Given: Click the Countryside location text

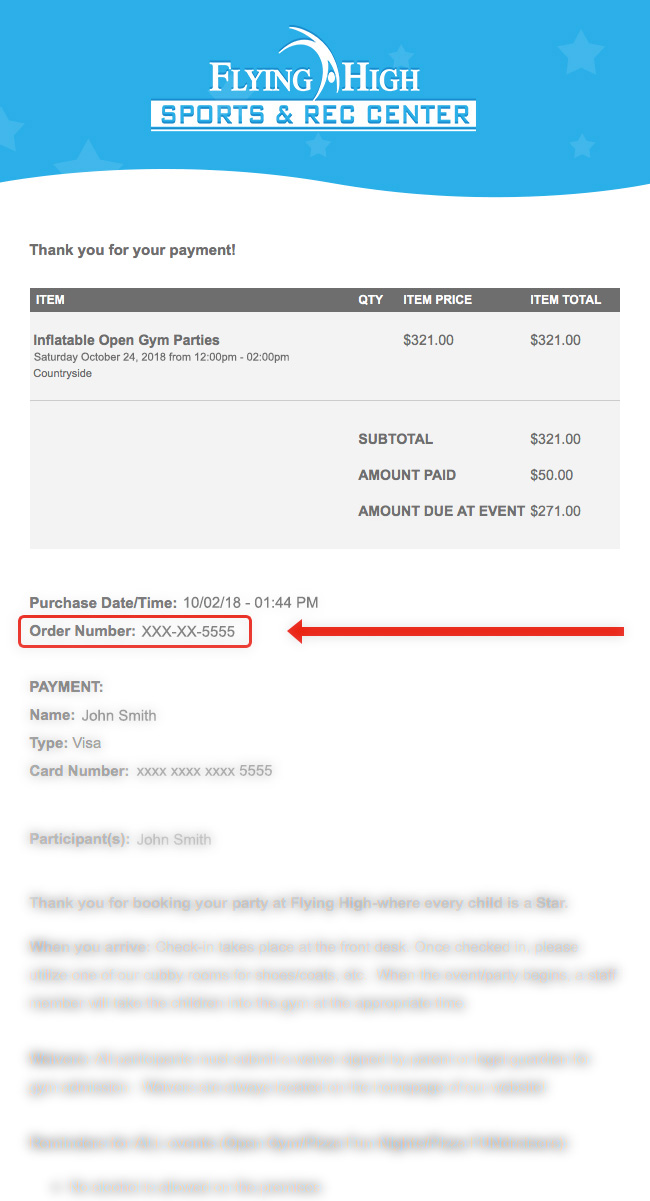Looking at the screenshot, I should [62, 373].
